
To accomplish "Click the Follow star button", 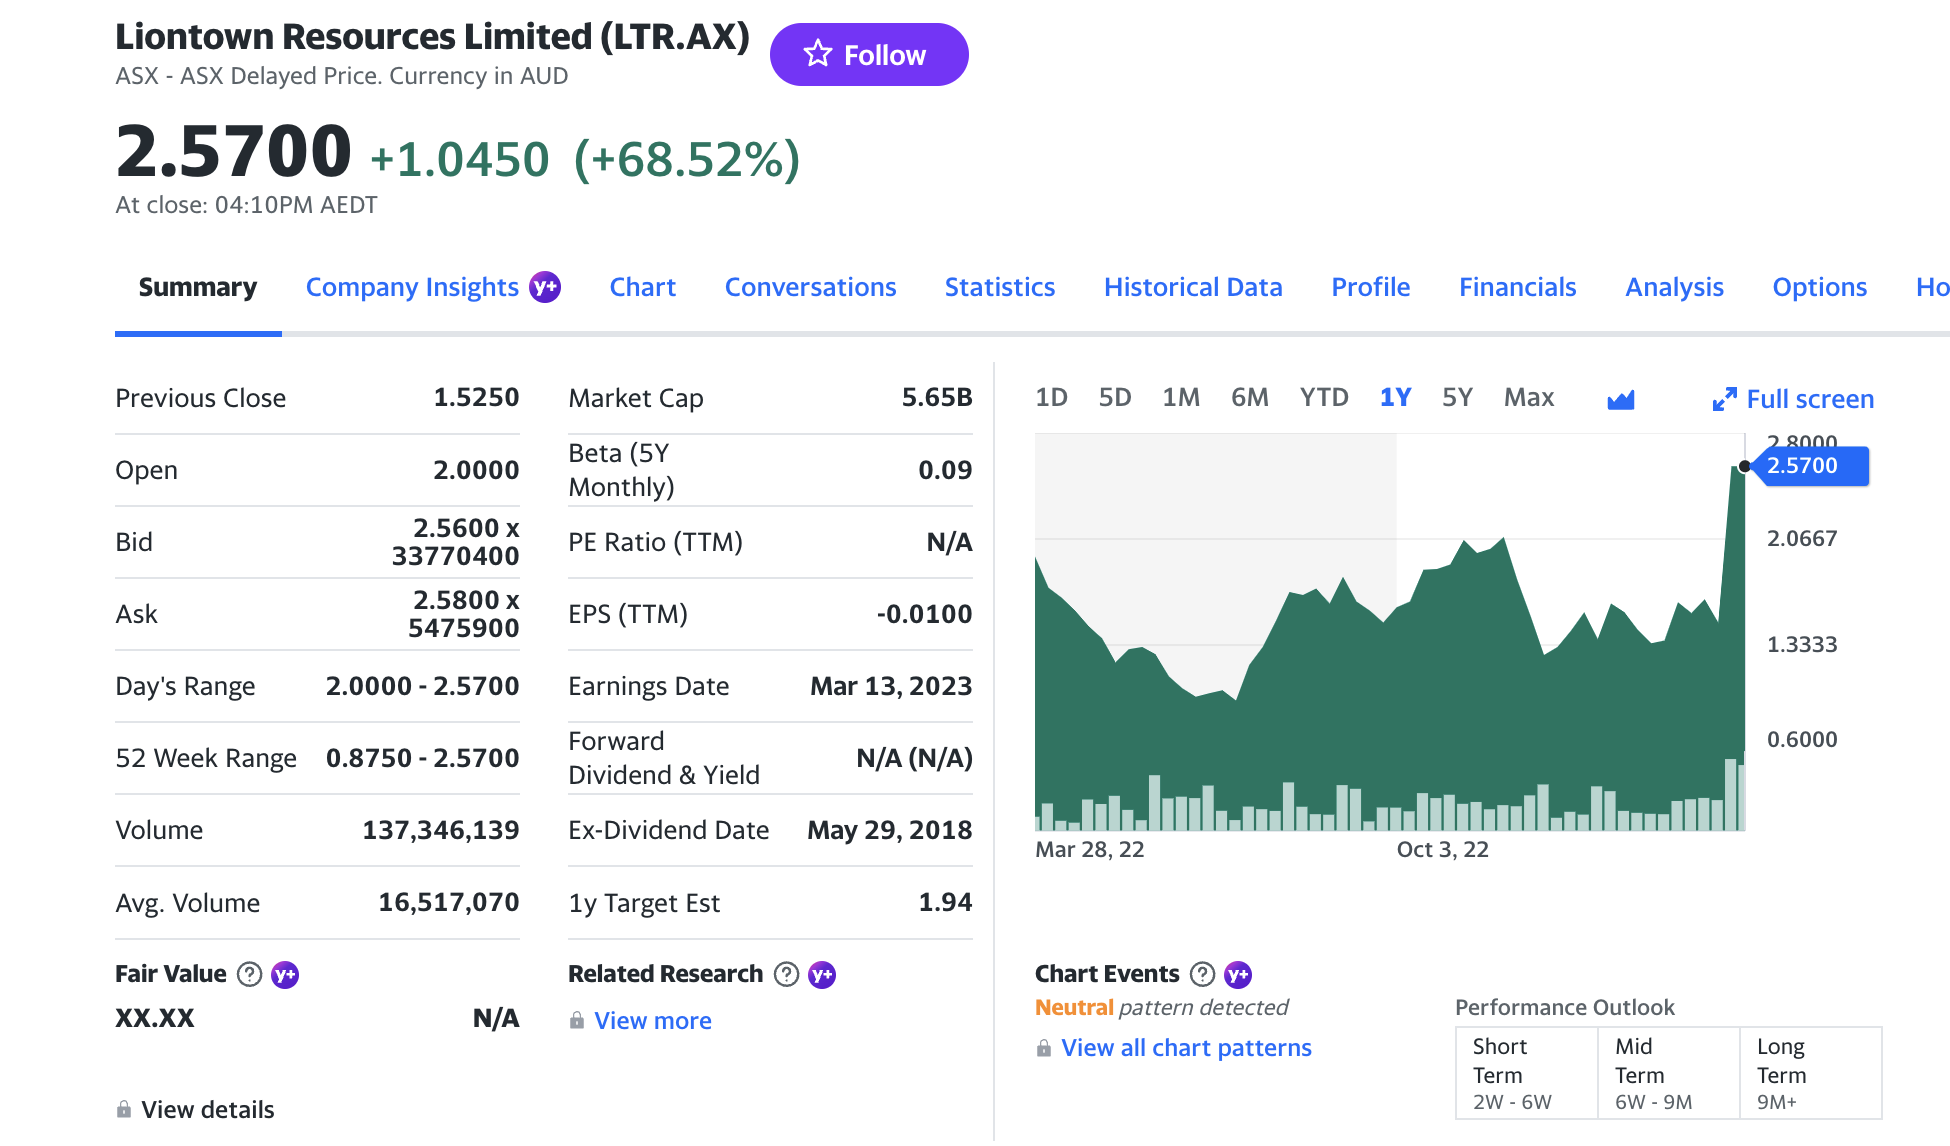I will (868, 55).
